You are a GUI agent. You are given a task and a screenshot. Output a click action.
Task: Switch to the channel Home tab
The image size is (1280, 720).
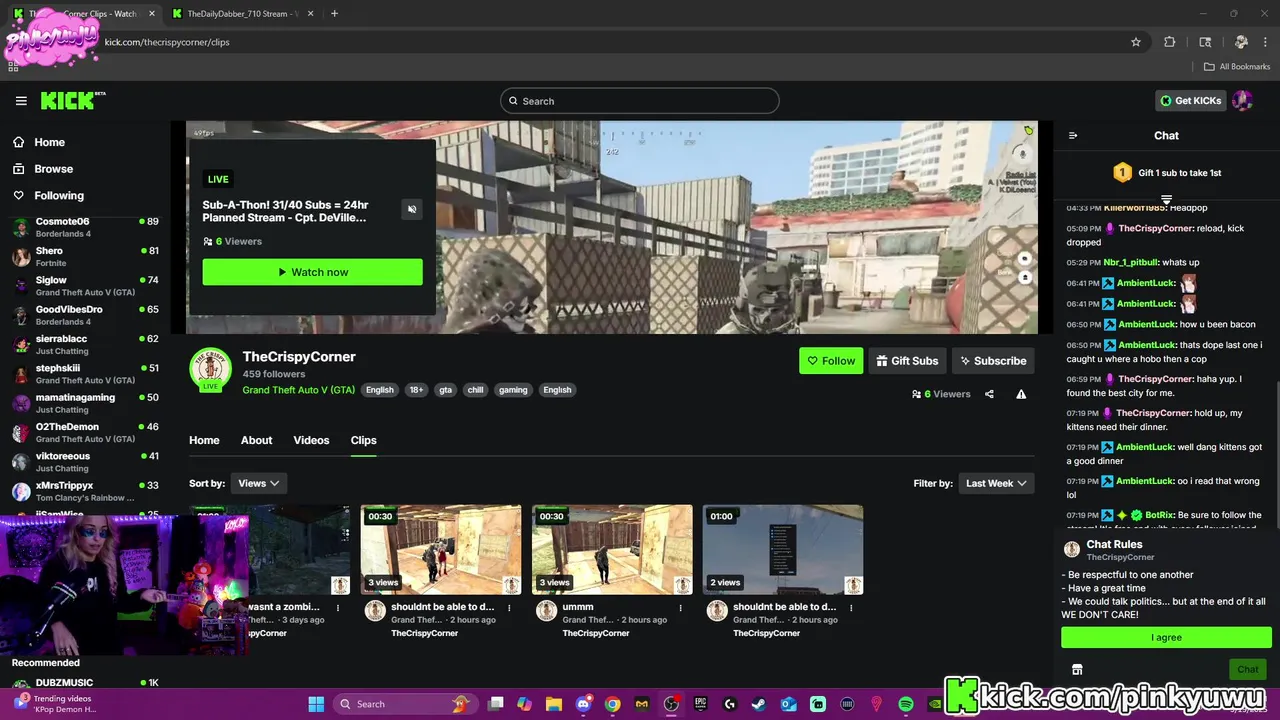pos(204,440)
